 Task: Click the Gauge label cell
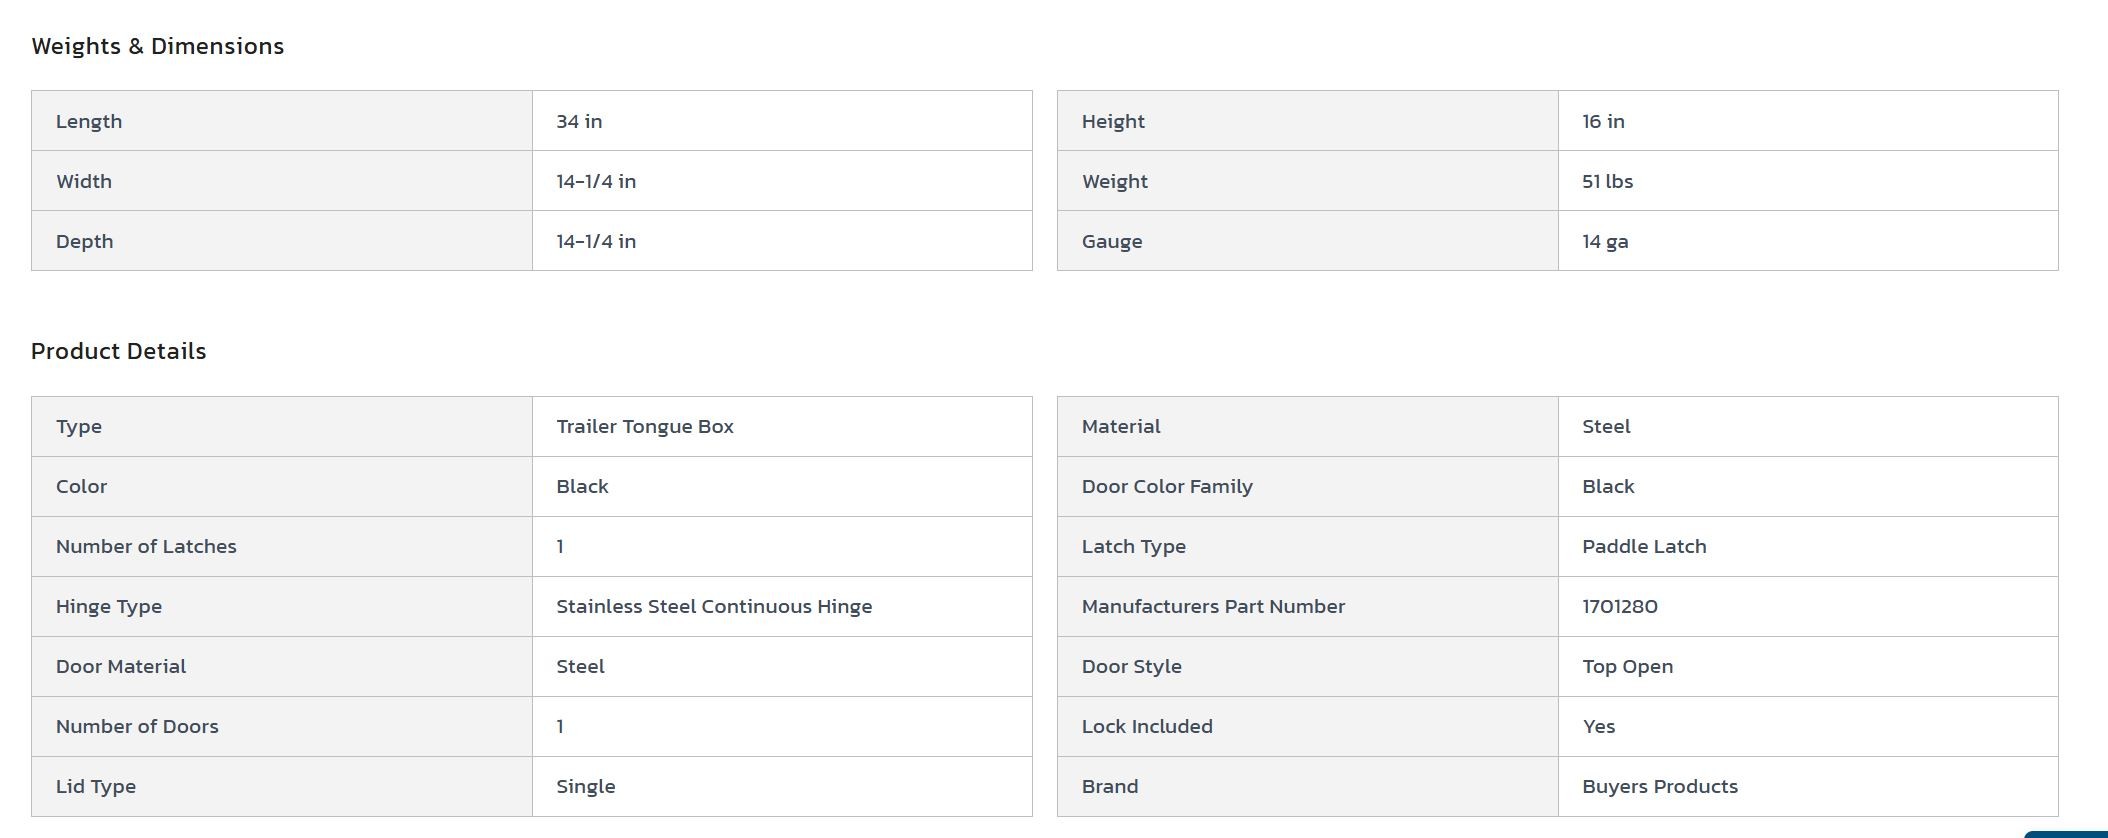(x=1308, y=241)
